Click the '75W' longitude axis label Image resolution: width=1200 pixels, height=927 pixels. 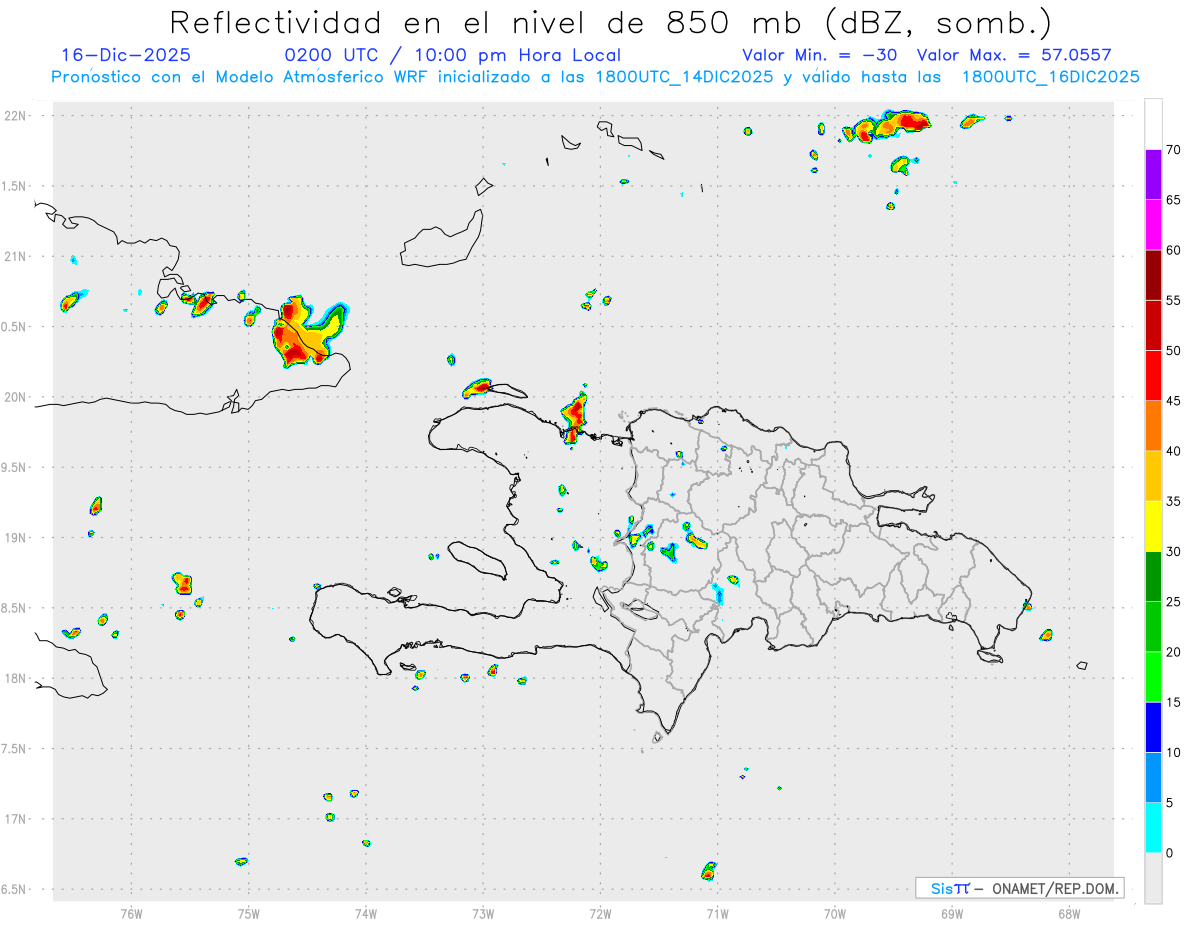point(249,913)
